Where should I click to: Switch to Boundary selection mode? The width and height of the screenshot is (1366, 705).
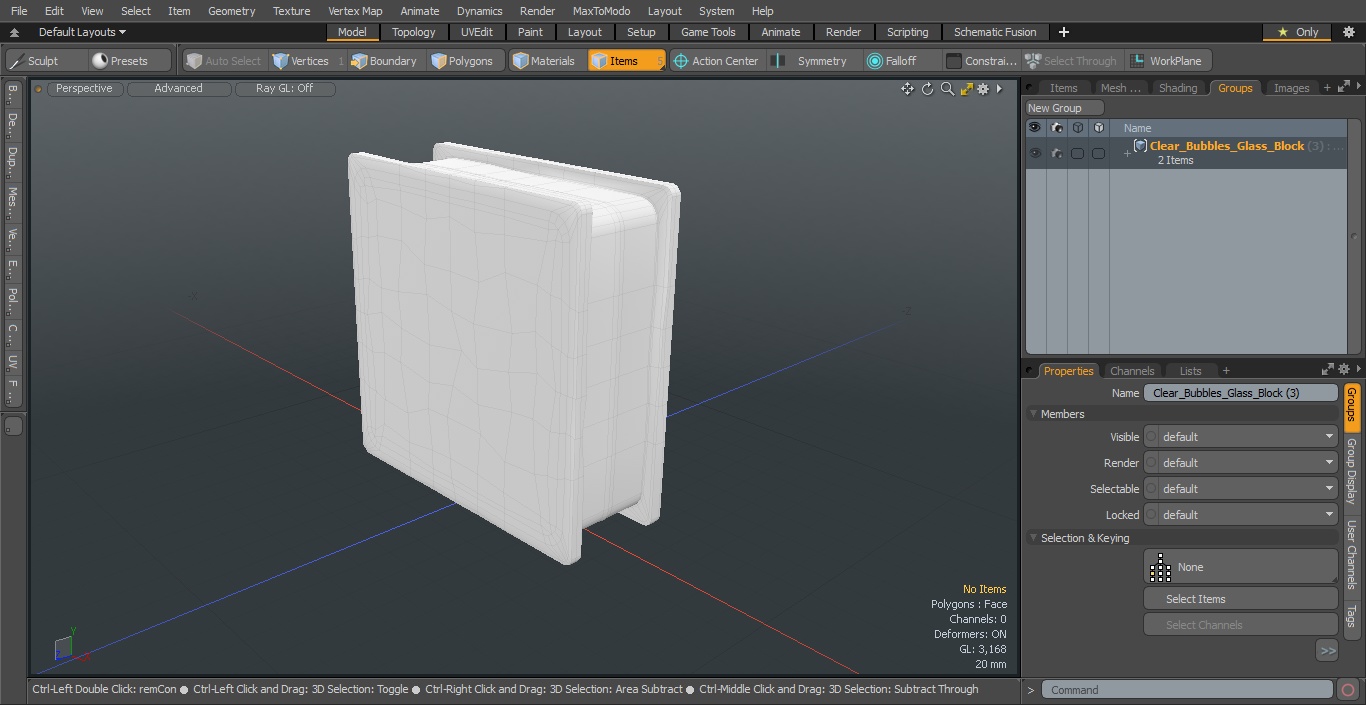(384, 61)
